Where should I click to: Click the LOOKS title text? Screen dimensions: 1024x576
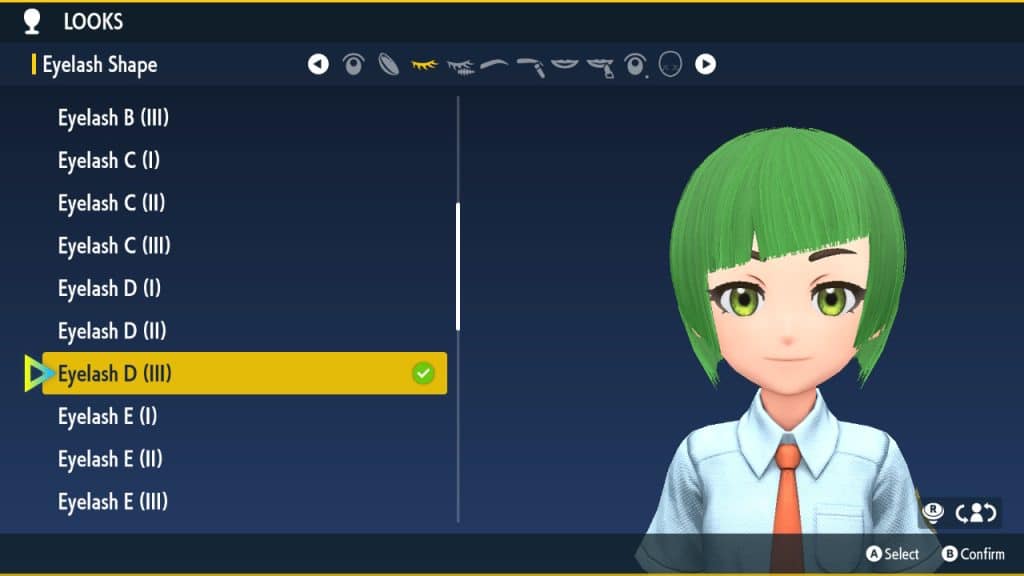pyautogui.click(x=93, y=22)
